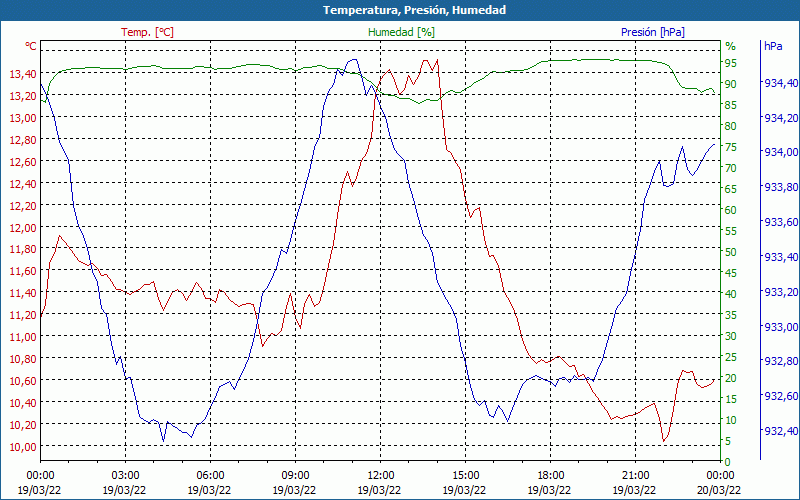Viewport: 800px width, 500px height.
Task: Click the 13,00 temperature axis value
Action: (x=23, y=118)
